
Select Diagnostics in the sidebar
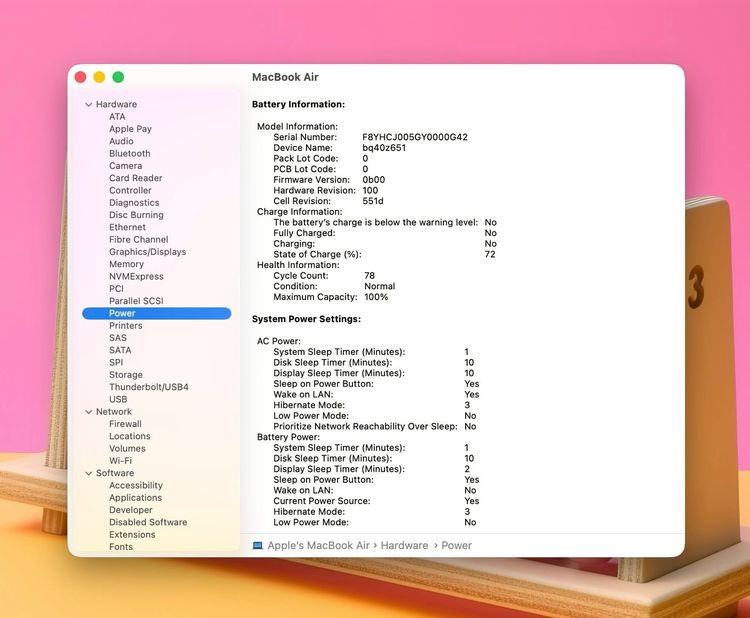tap(134, 203)
